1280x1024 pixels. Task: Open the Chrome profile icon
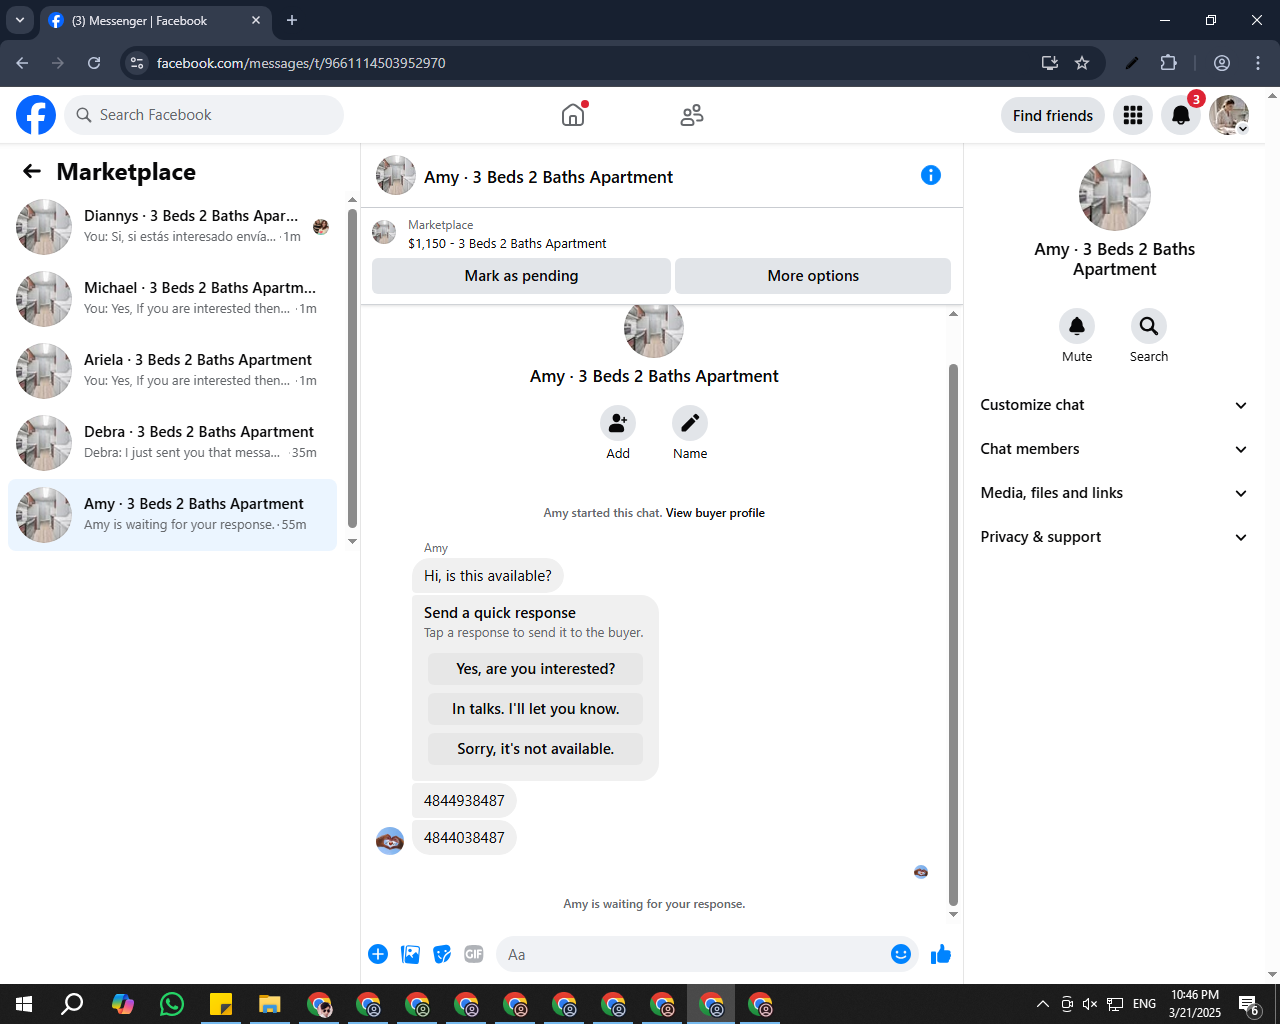coord(1222,63)
